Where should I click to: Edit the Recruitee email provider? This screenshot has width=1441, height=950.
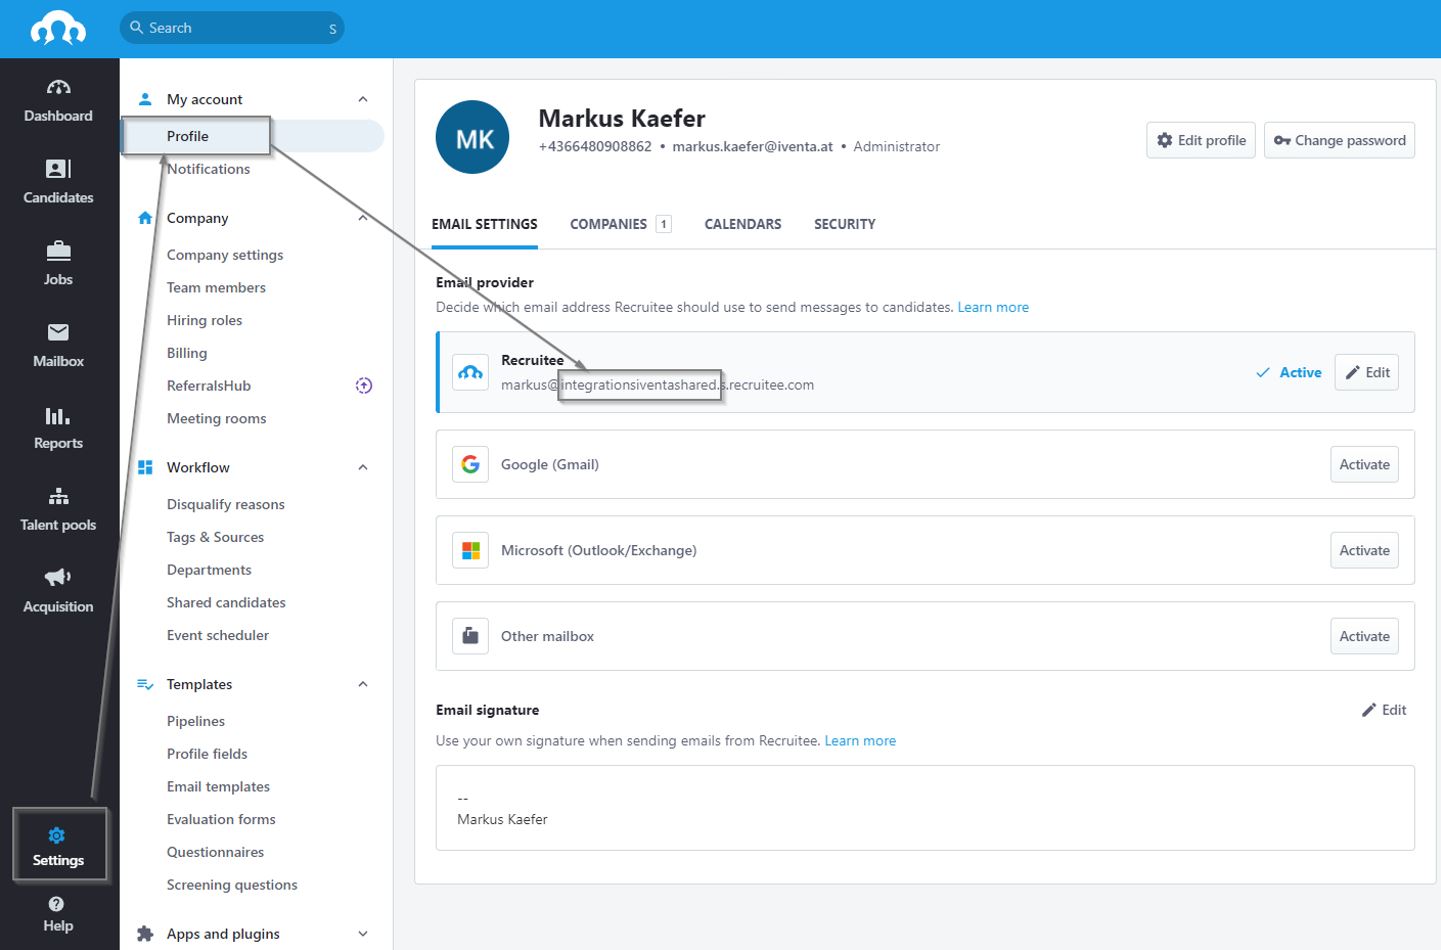click(x=1367, y=372)
